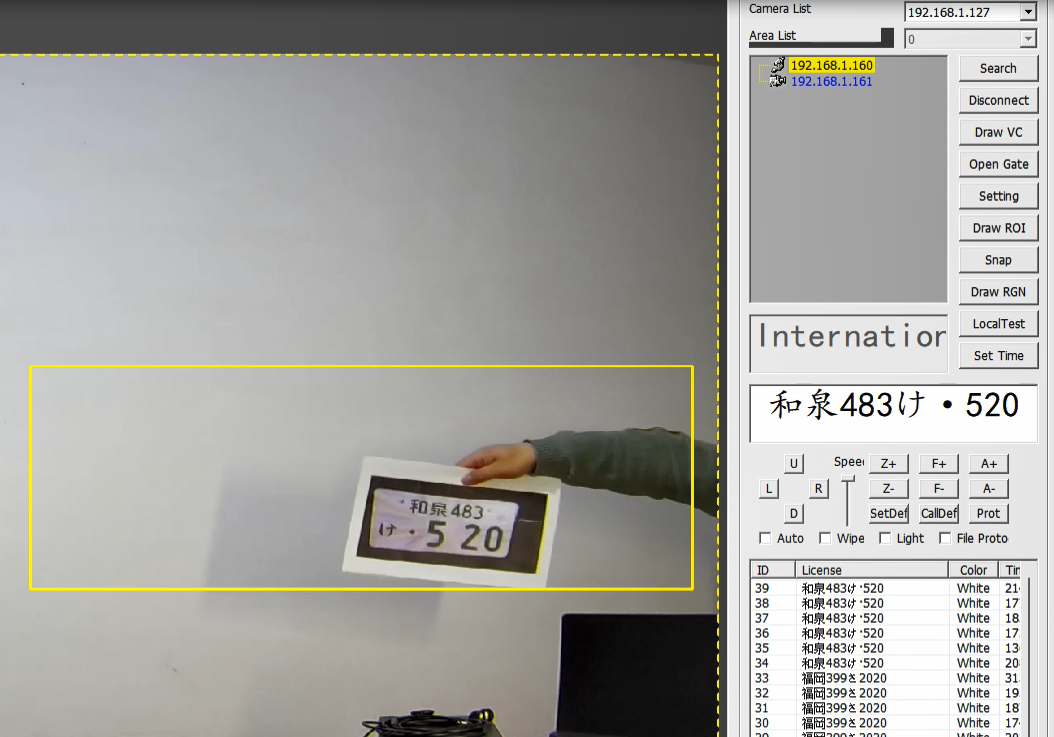This screenshot has height=737, width=1054.
Task: Click the Open Gate button
Action: (998, 164)
